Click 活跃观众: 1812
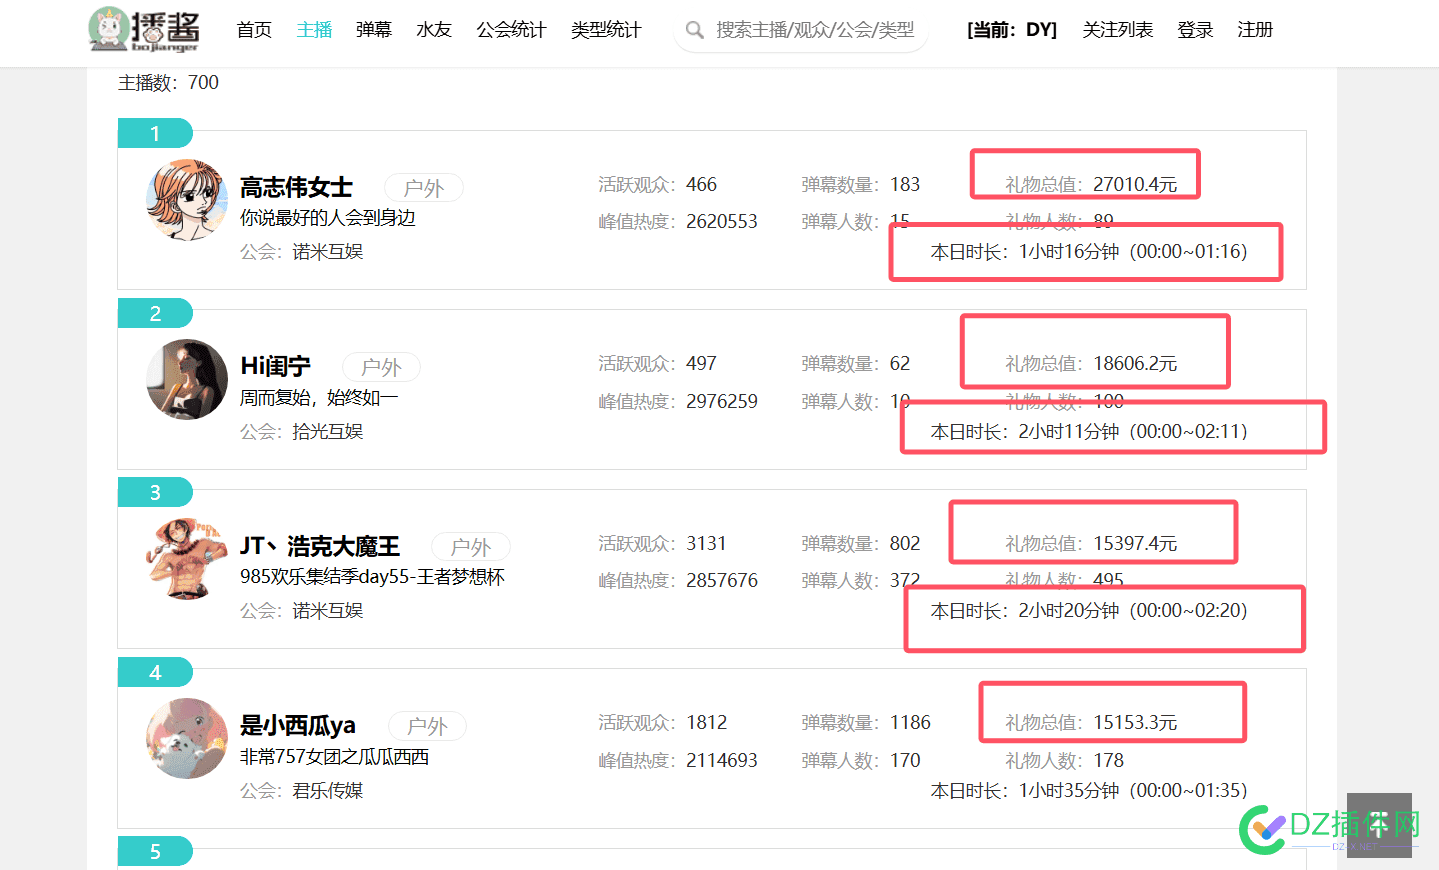1439x870 pixels. (x=662, y=723)
